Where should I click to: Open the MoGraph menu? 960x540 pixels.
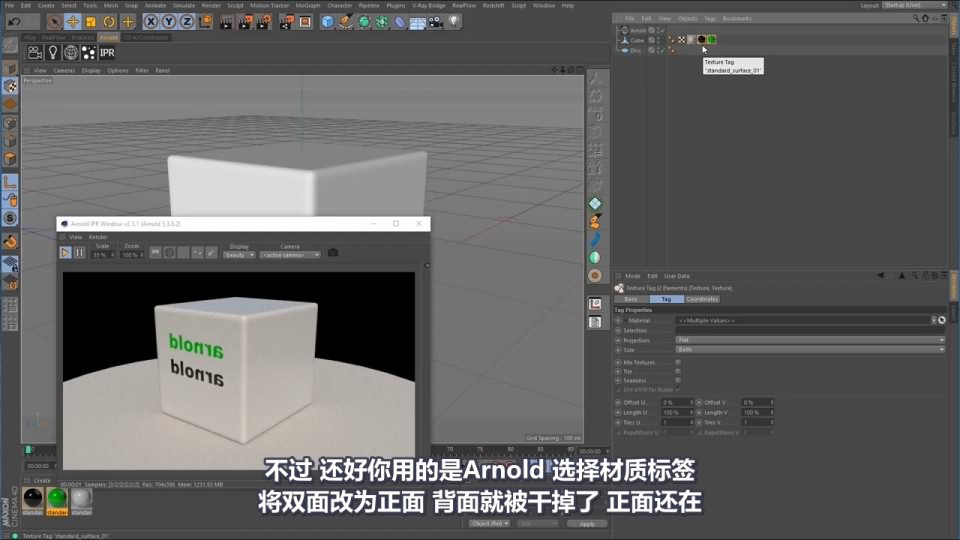(x=307, y=6)
